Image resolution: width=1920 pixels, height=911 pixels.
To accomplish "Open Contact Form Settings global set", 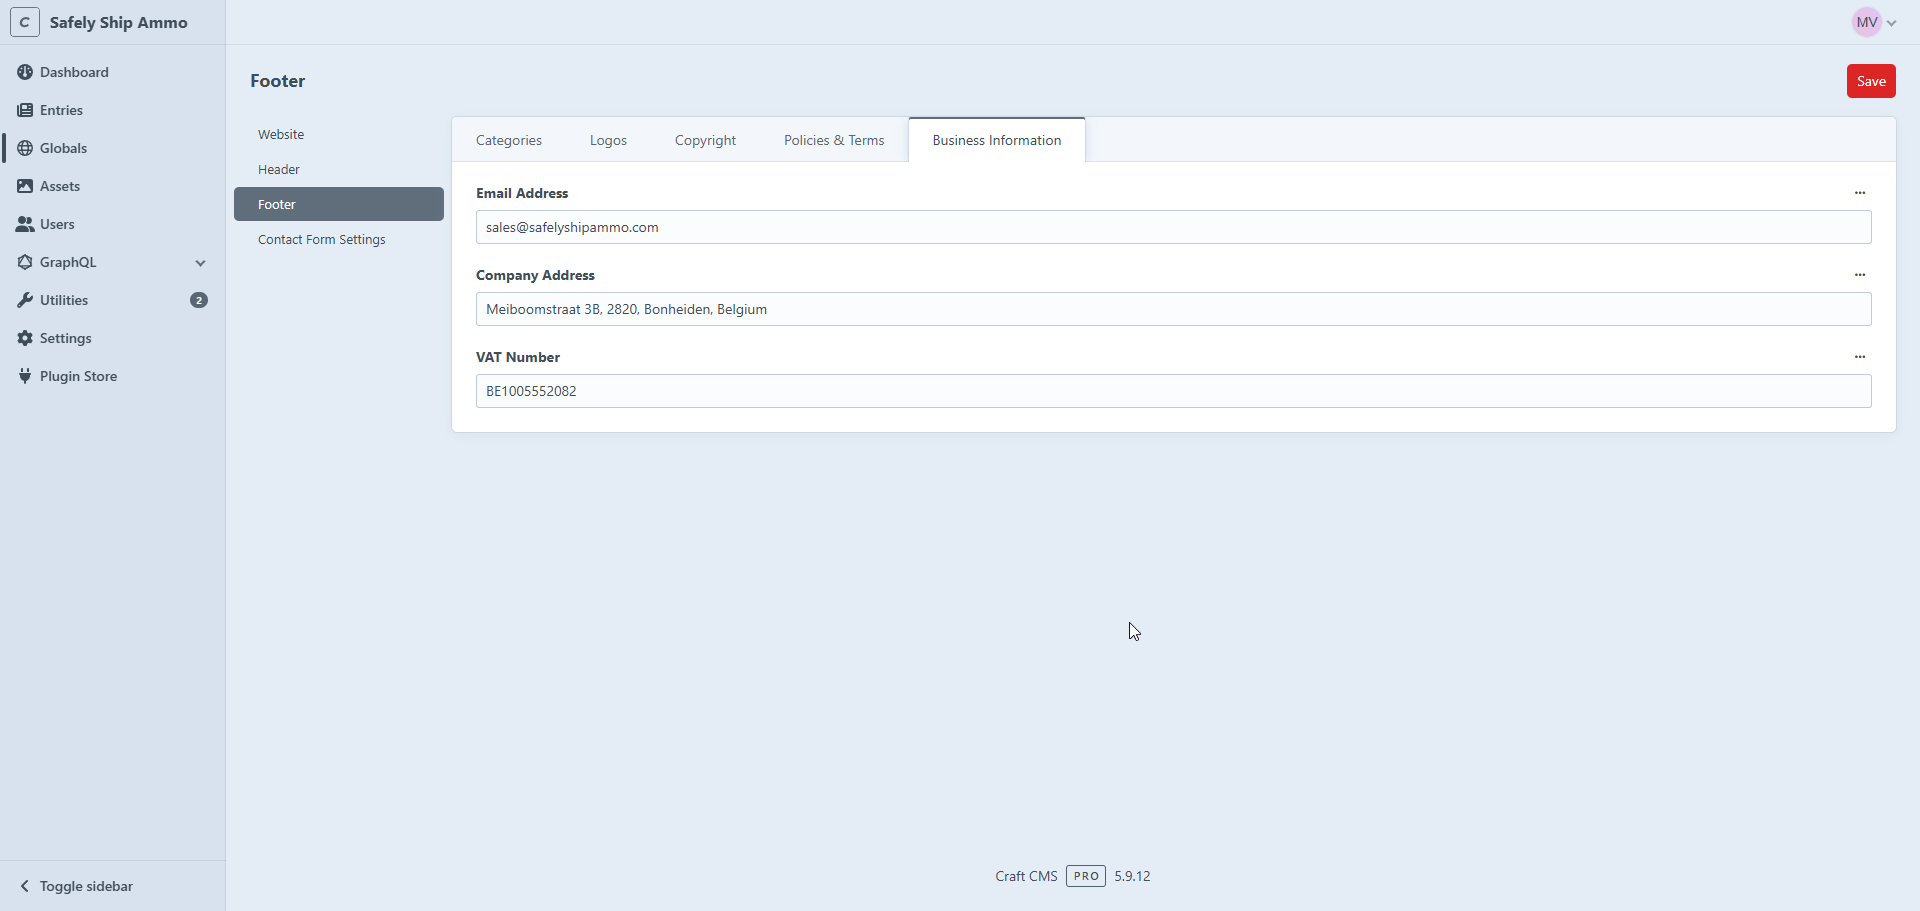I will (x=339, y=239).
